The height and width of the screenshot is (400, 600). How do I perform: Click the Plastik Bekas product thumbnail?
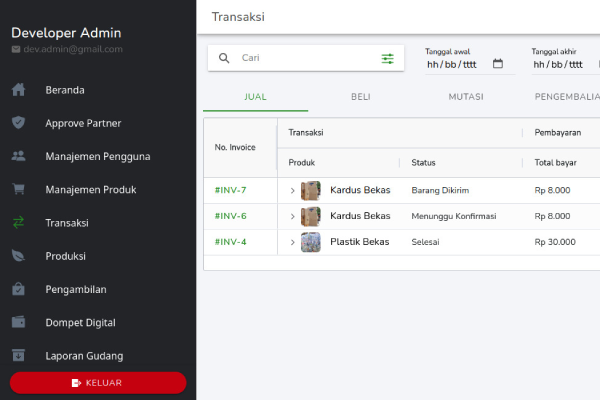(x=311, y=242)
